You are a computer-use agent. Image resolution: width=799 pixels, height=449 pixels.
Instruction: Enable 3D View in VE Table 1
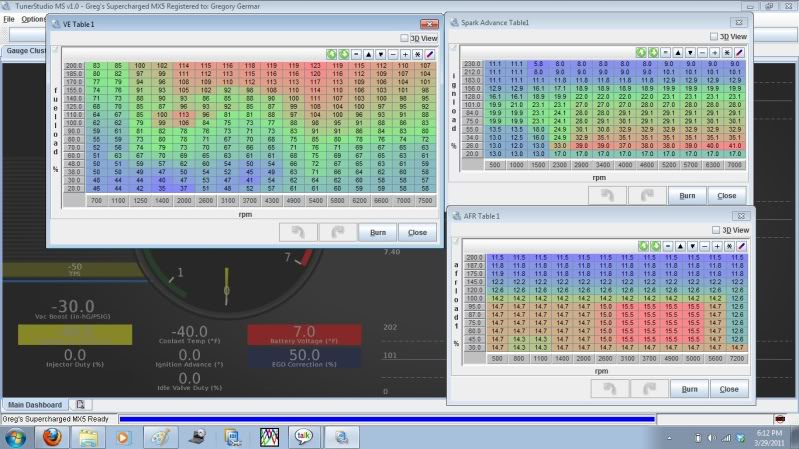click(419, 38)
